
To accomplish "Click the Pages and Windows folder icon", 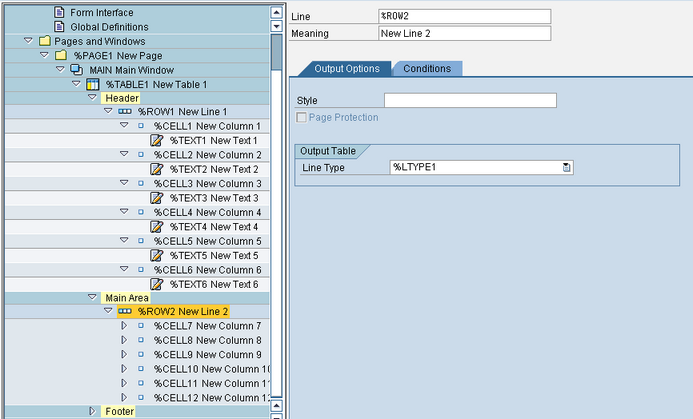I will pyautogui.click(x=44, y=41).
